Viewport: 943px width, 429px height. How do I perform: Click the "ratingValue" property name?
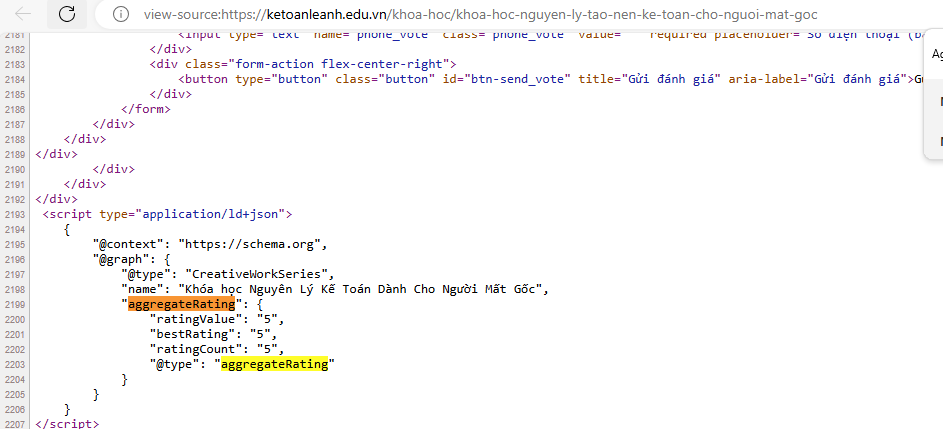point(195,319)
